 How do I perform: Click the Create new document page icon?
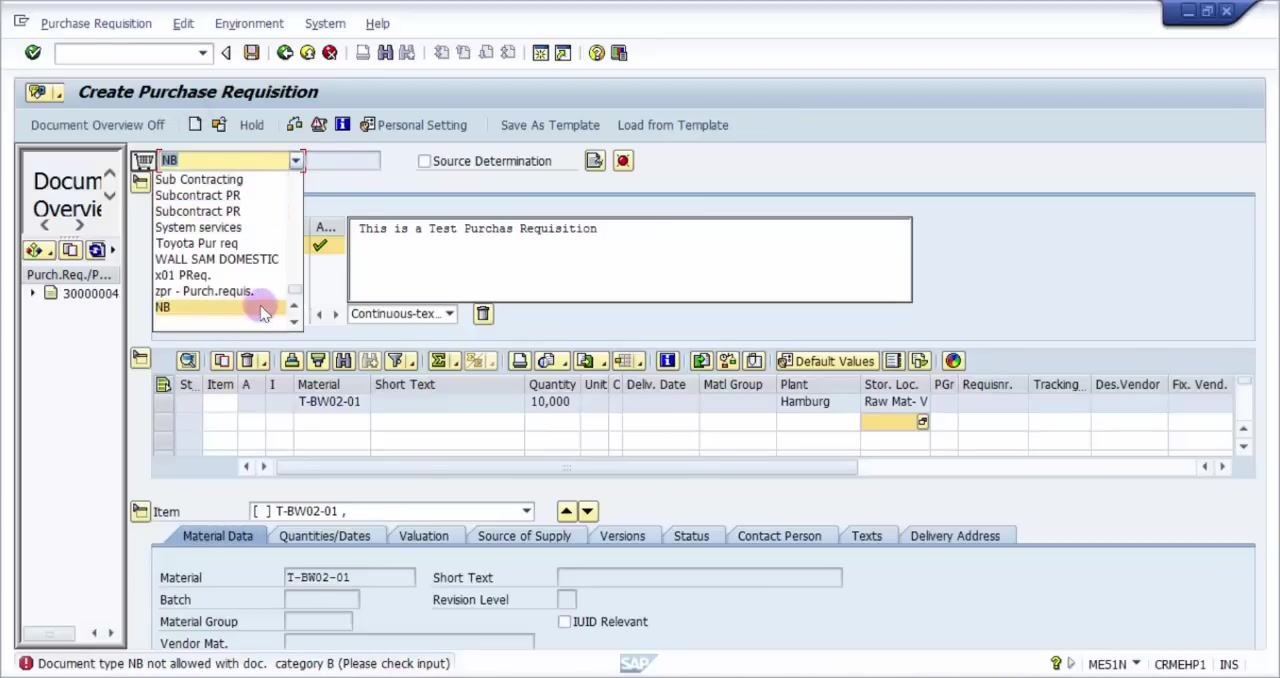coord(195,125)
